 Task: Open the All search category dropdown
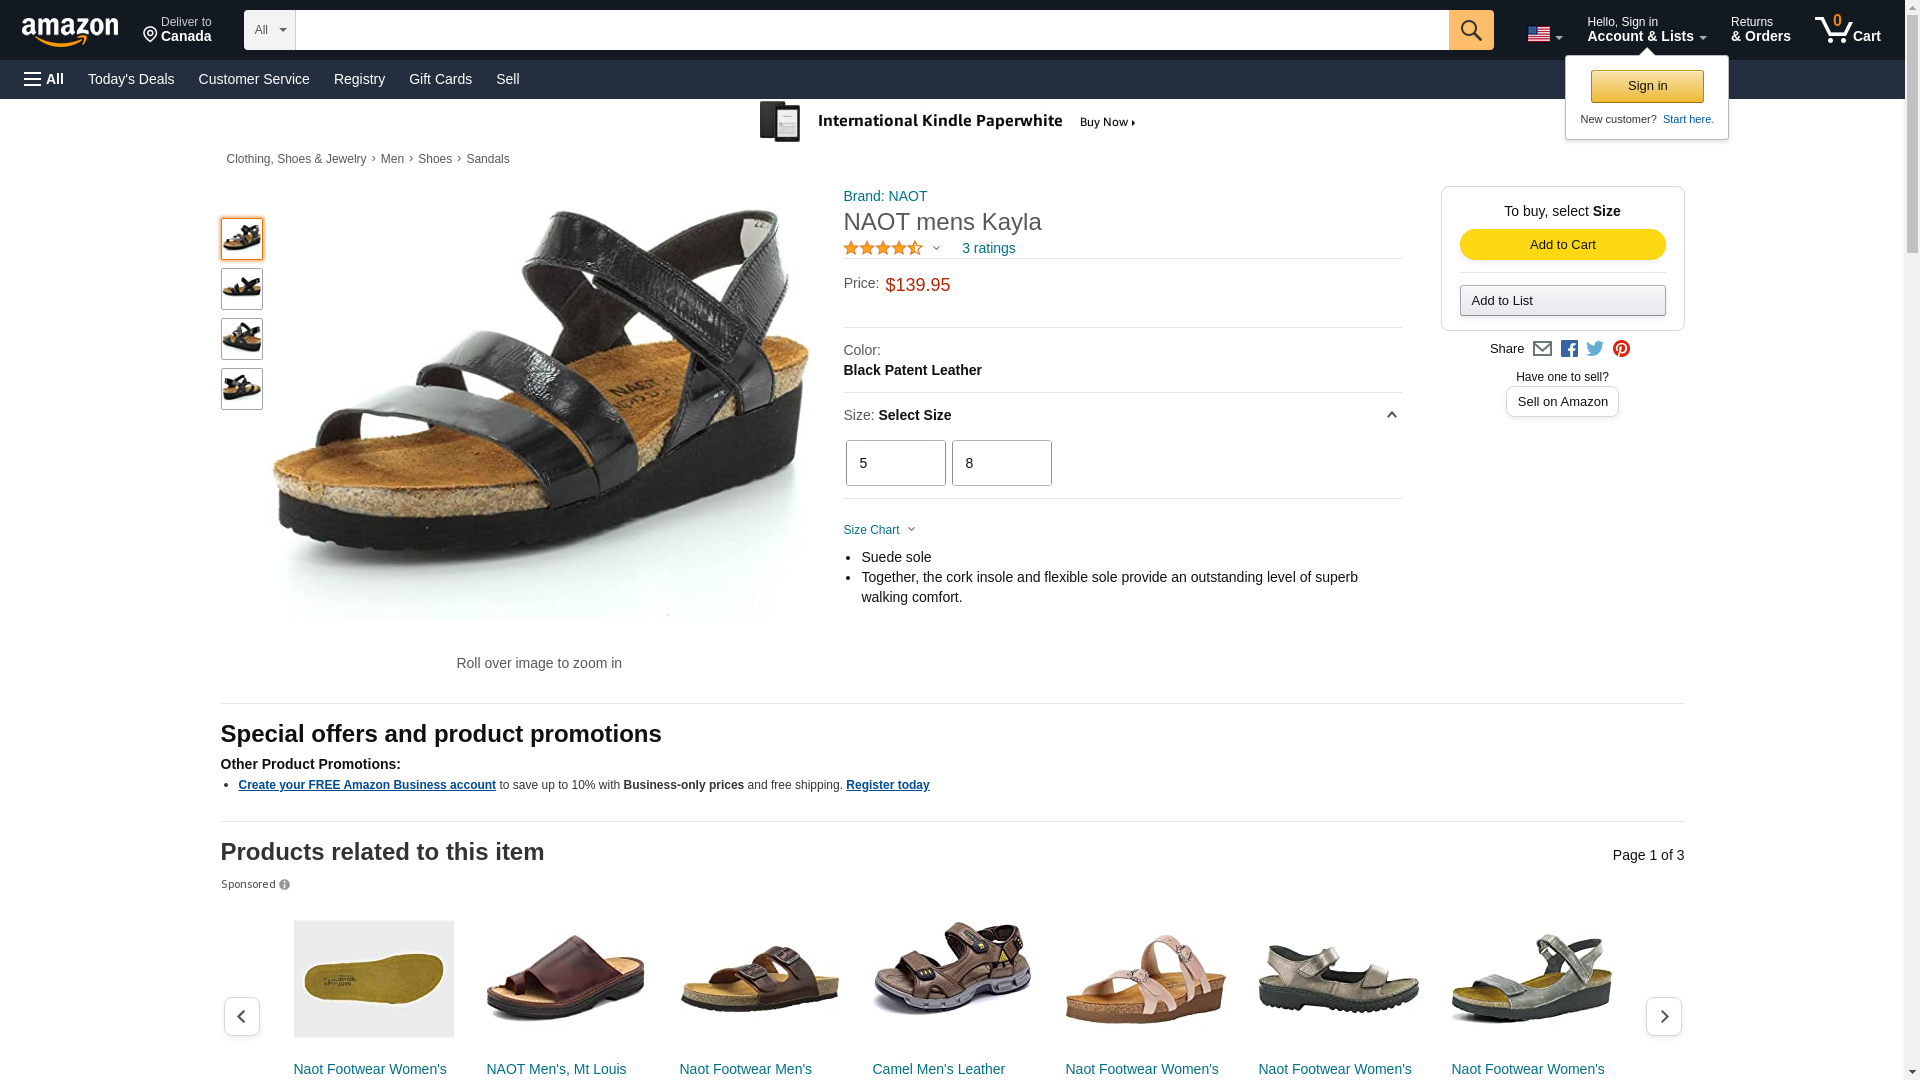269,30
